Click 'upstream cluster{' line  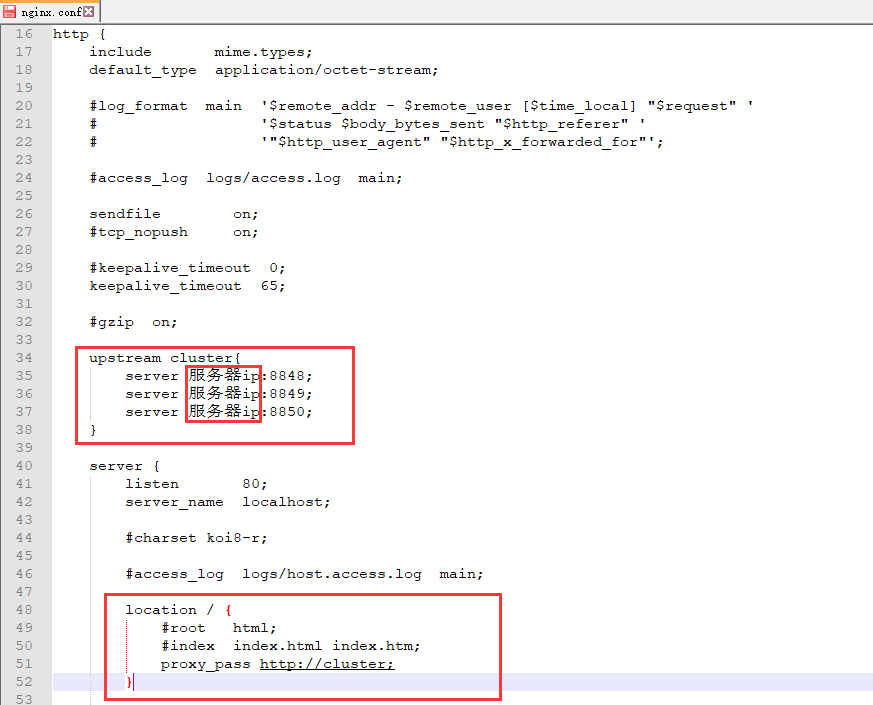click(x=165, y=358)
